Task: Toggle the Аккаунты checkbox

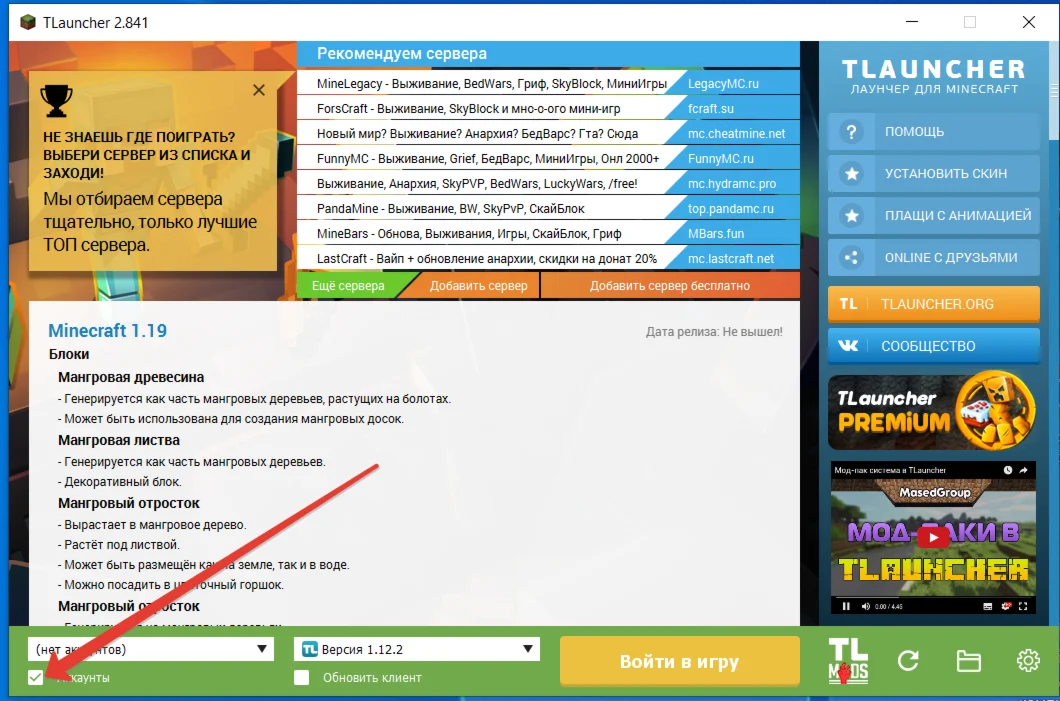Action: [x=35, y=677]
